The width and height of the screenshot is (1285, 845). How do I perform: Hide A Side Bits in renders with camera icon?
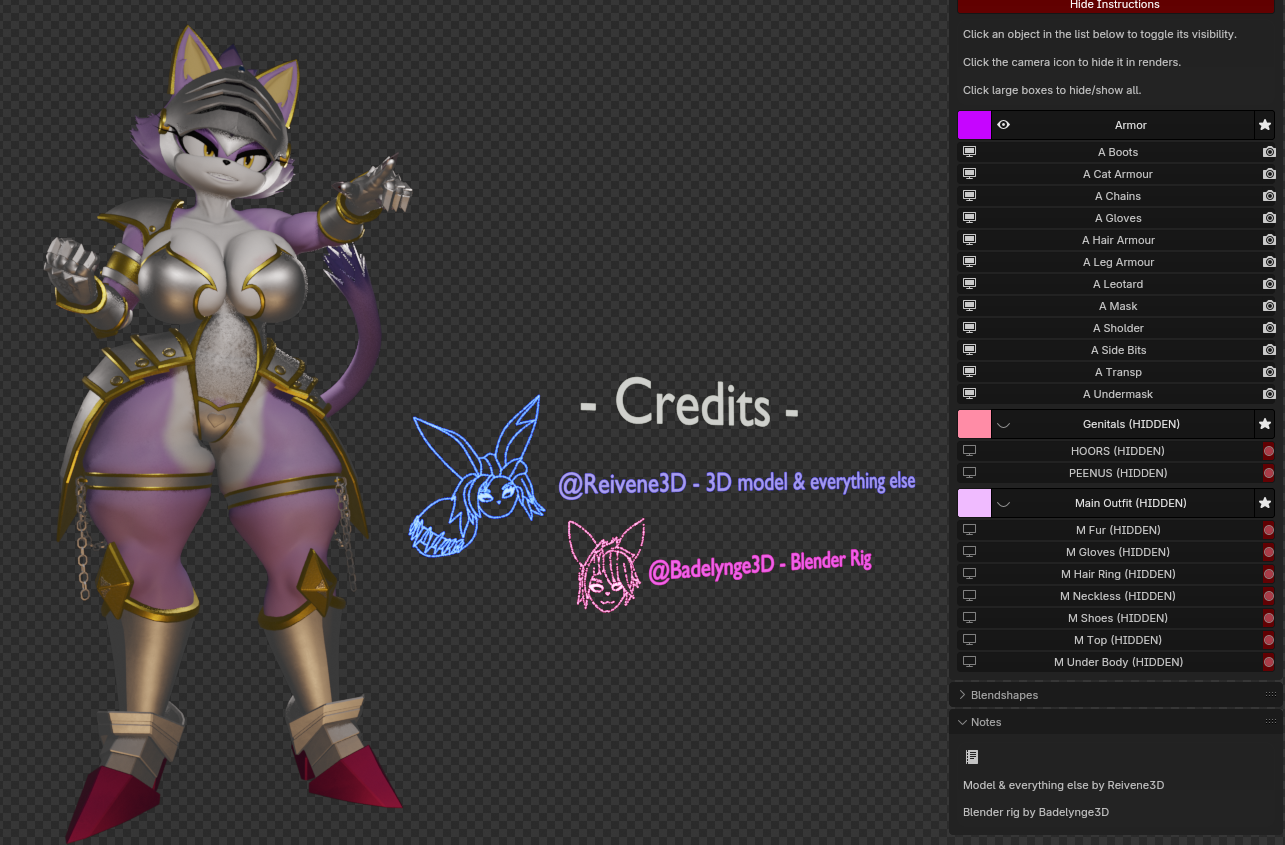click(x=1269, y=350)
